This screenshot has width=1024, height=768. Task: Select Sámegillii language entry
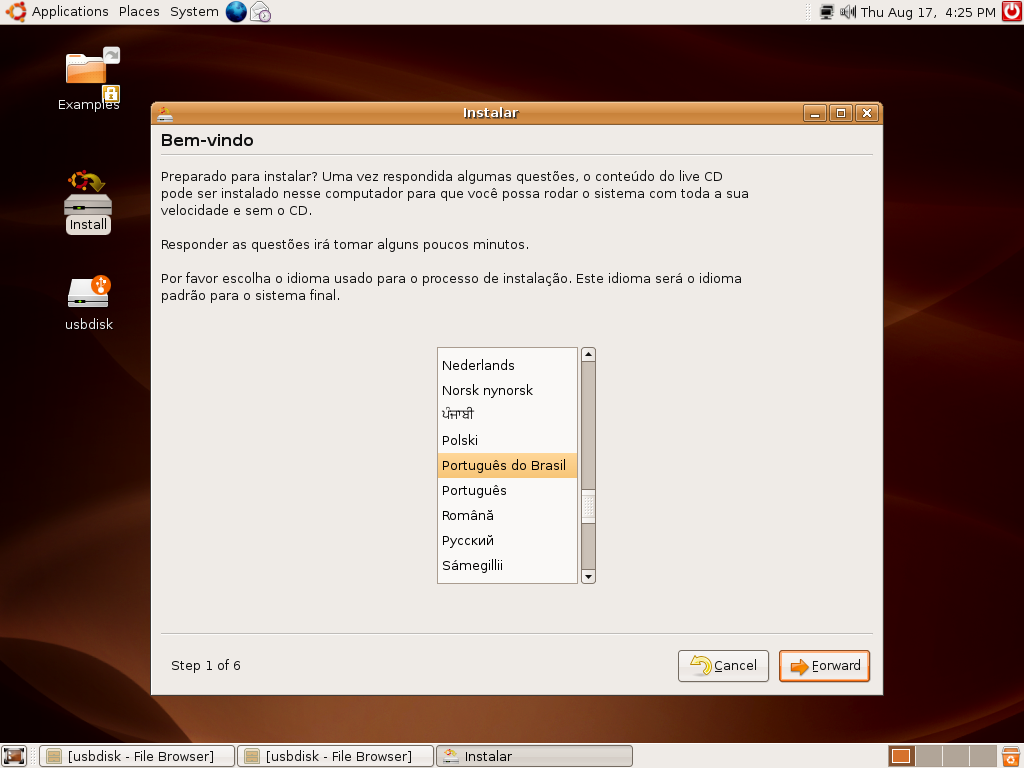[507, 566]
